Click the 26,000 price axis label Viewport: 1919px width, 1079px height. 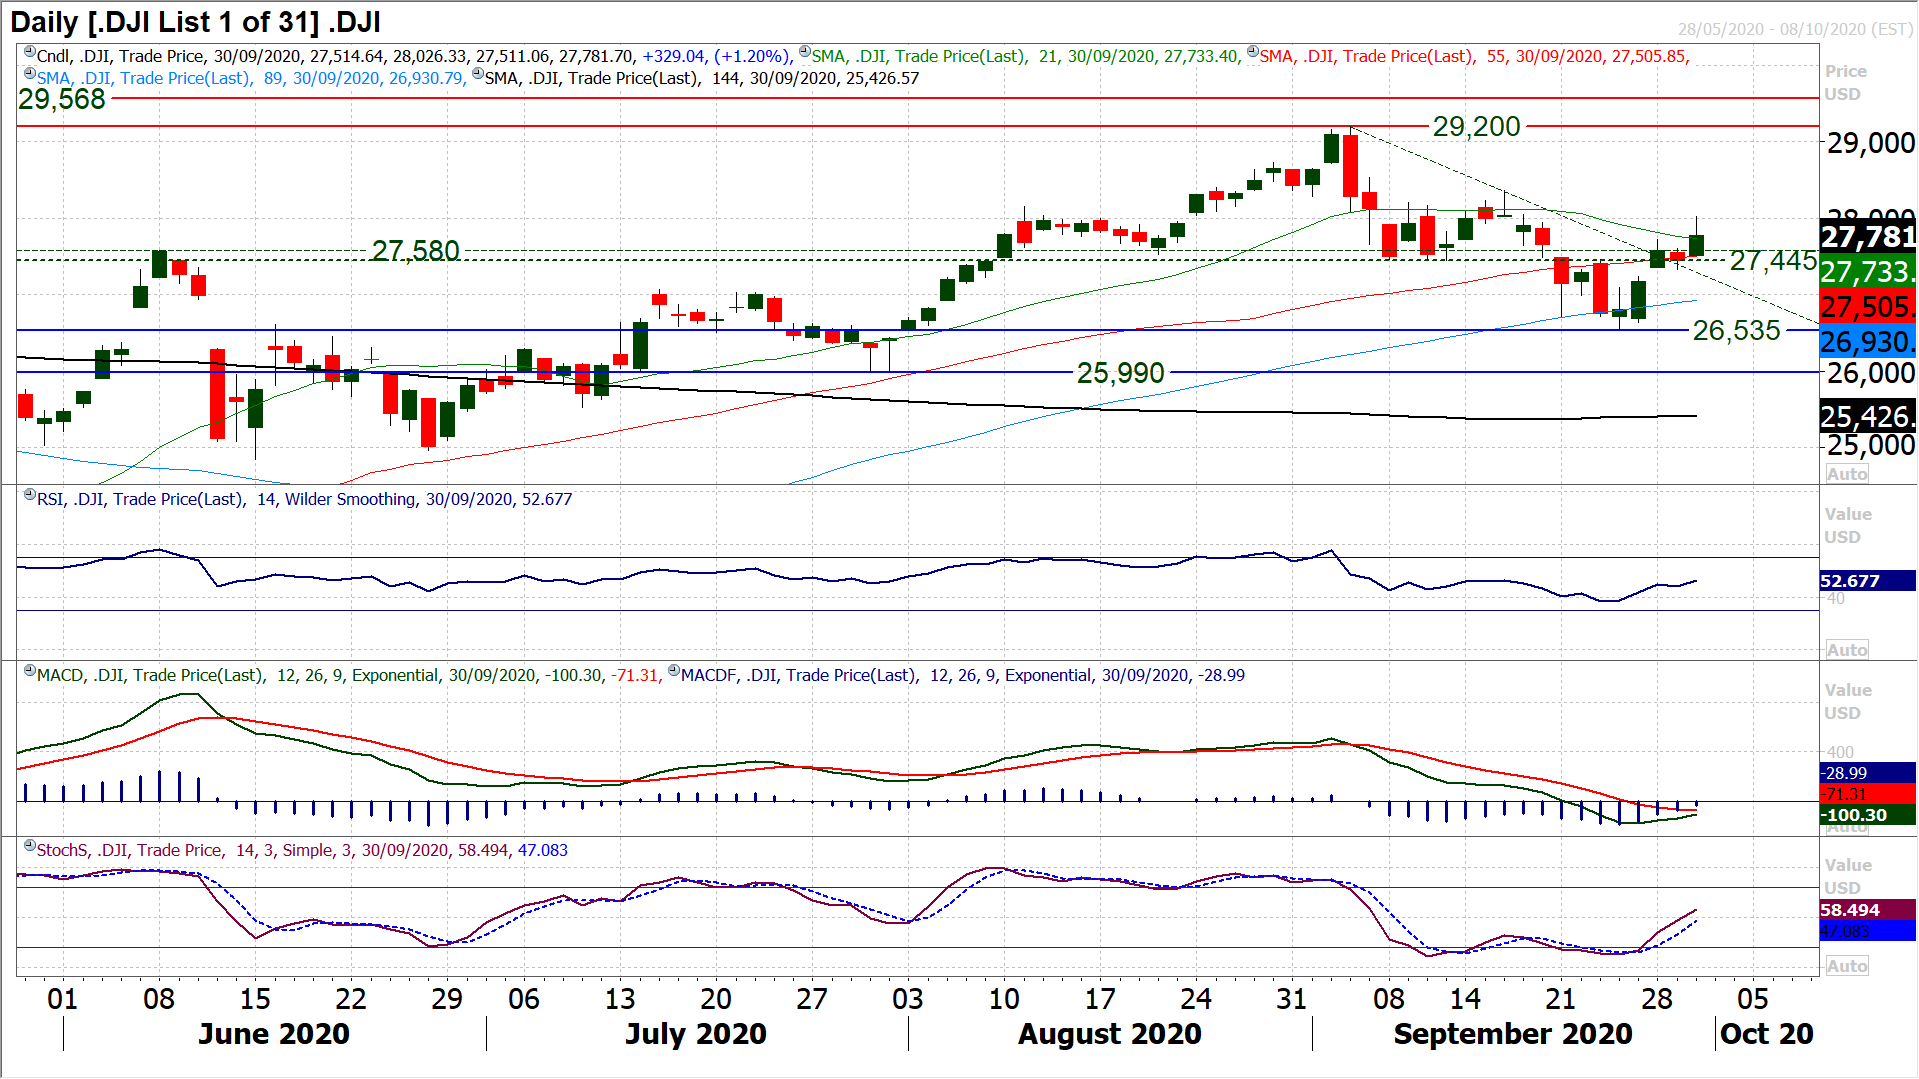1871,373
